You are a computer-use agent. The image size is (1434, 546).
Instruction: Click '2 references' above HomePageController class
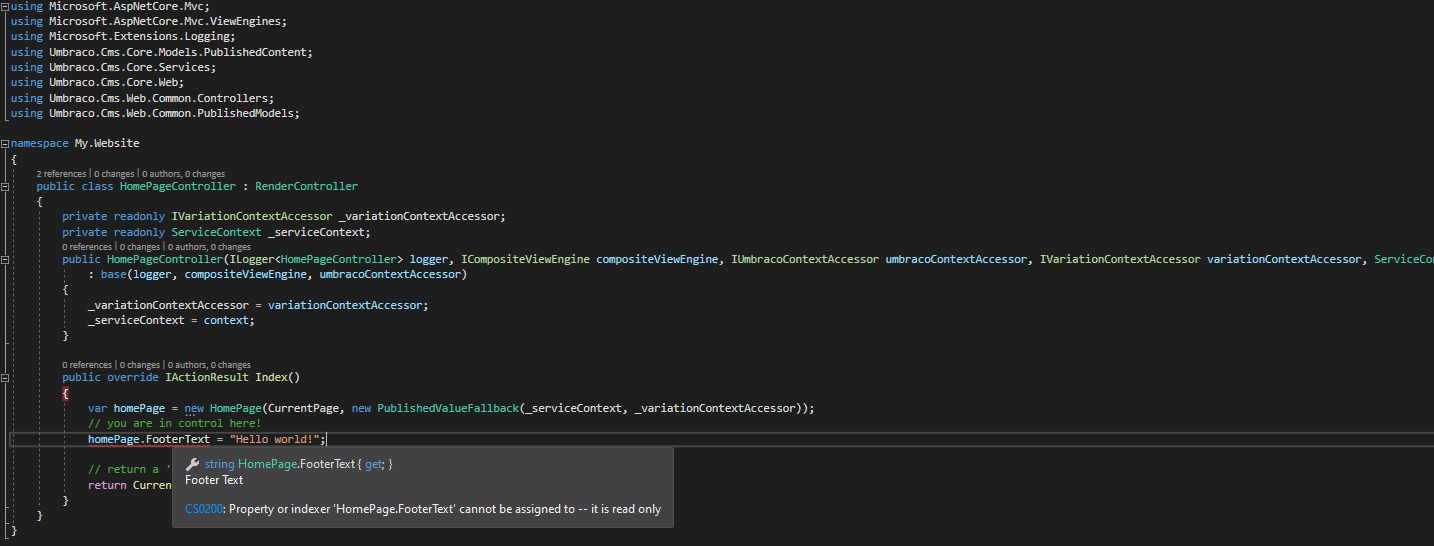62,174
